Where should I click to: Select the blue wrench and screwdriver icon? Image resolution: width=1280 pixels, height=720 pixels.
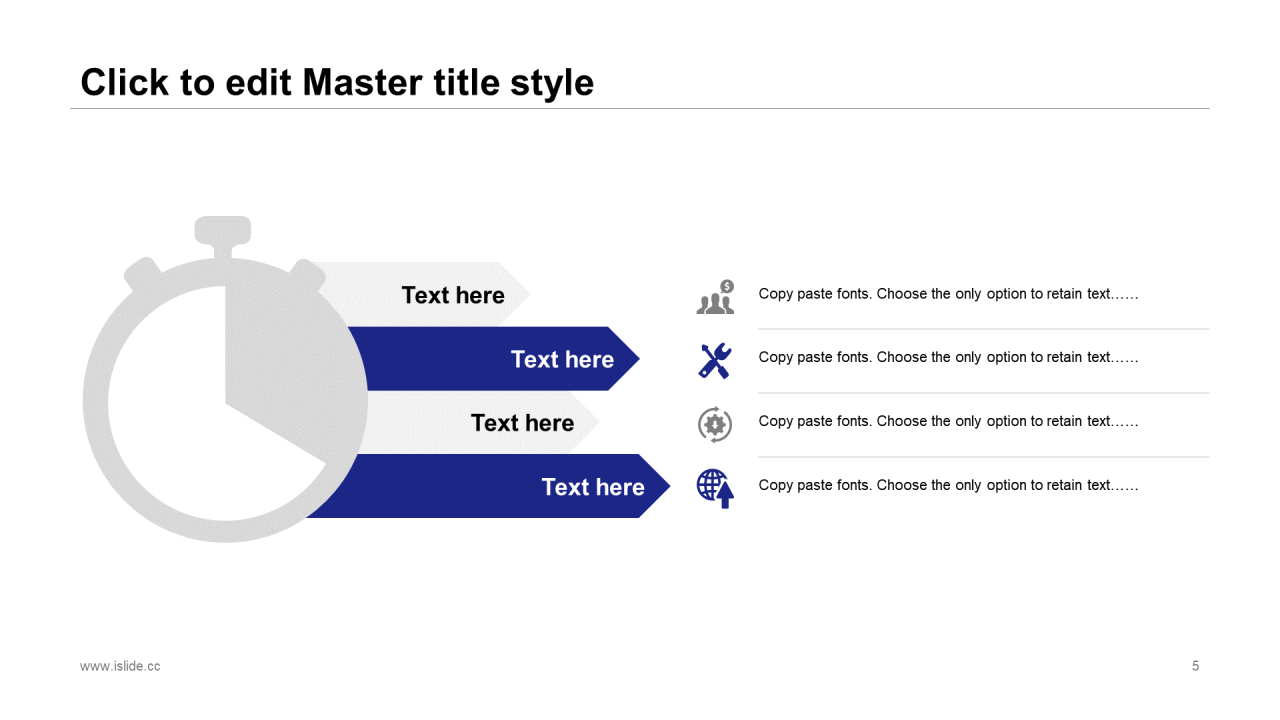pyautogui.click(x=715, y=360)
